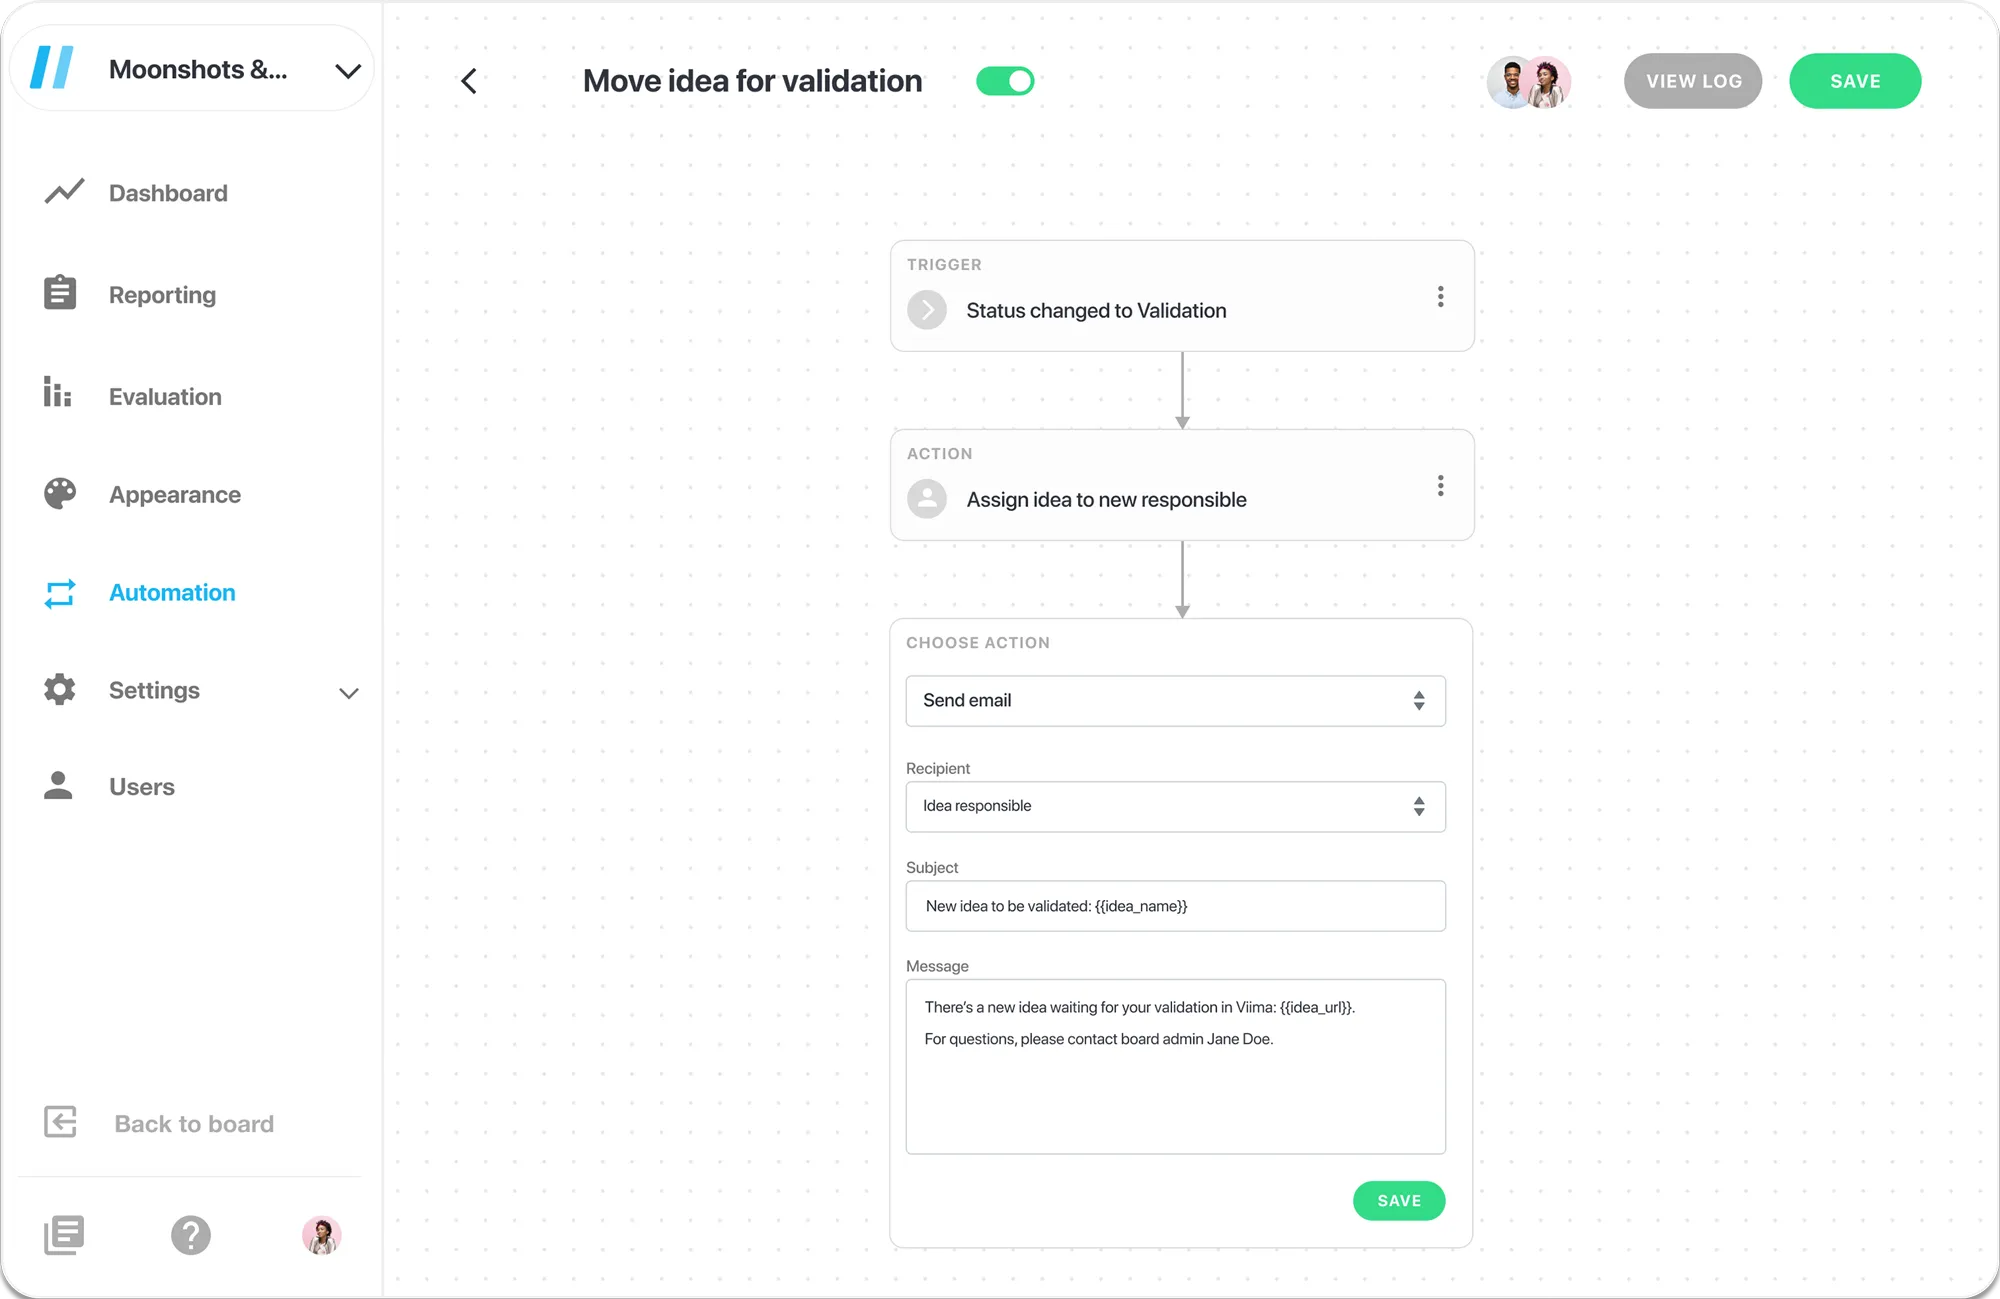
Task: Toggle the Move idea for validation automation on/off
Action: 1007,80
